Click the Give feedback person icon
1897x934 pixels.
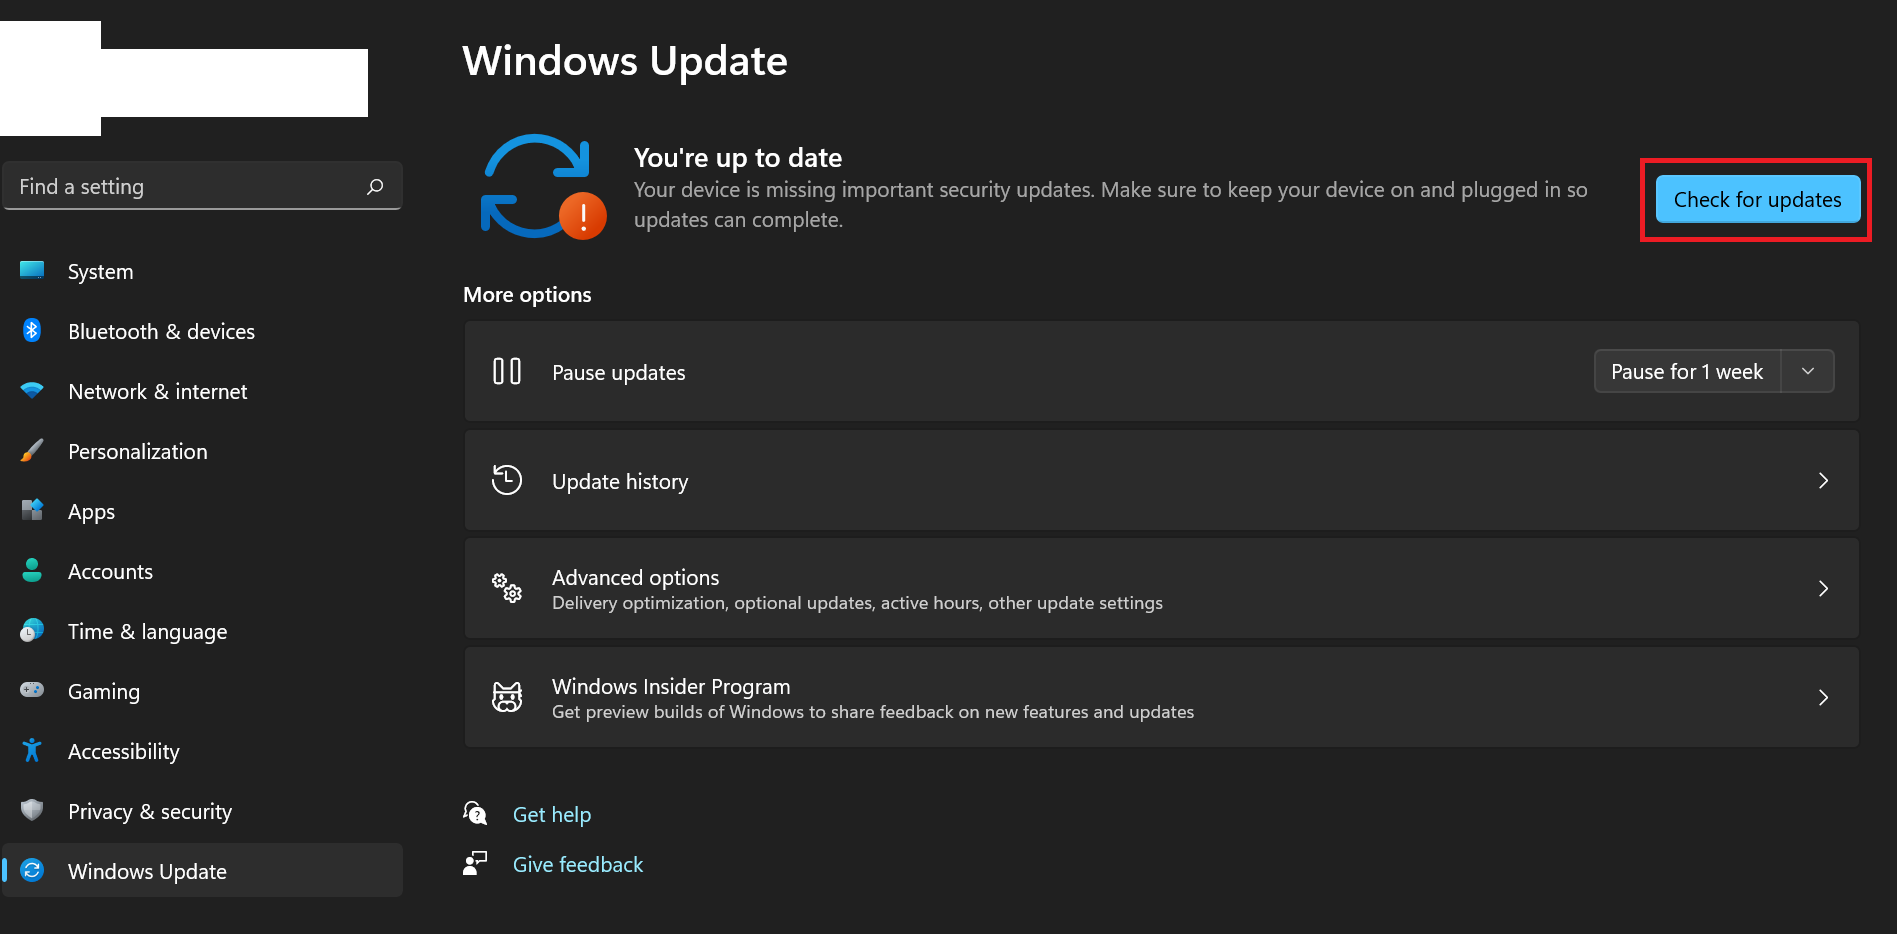pos(475,863)
